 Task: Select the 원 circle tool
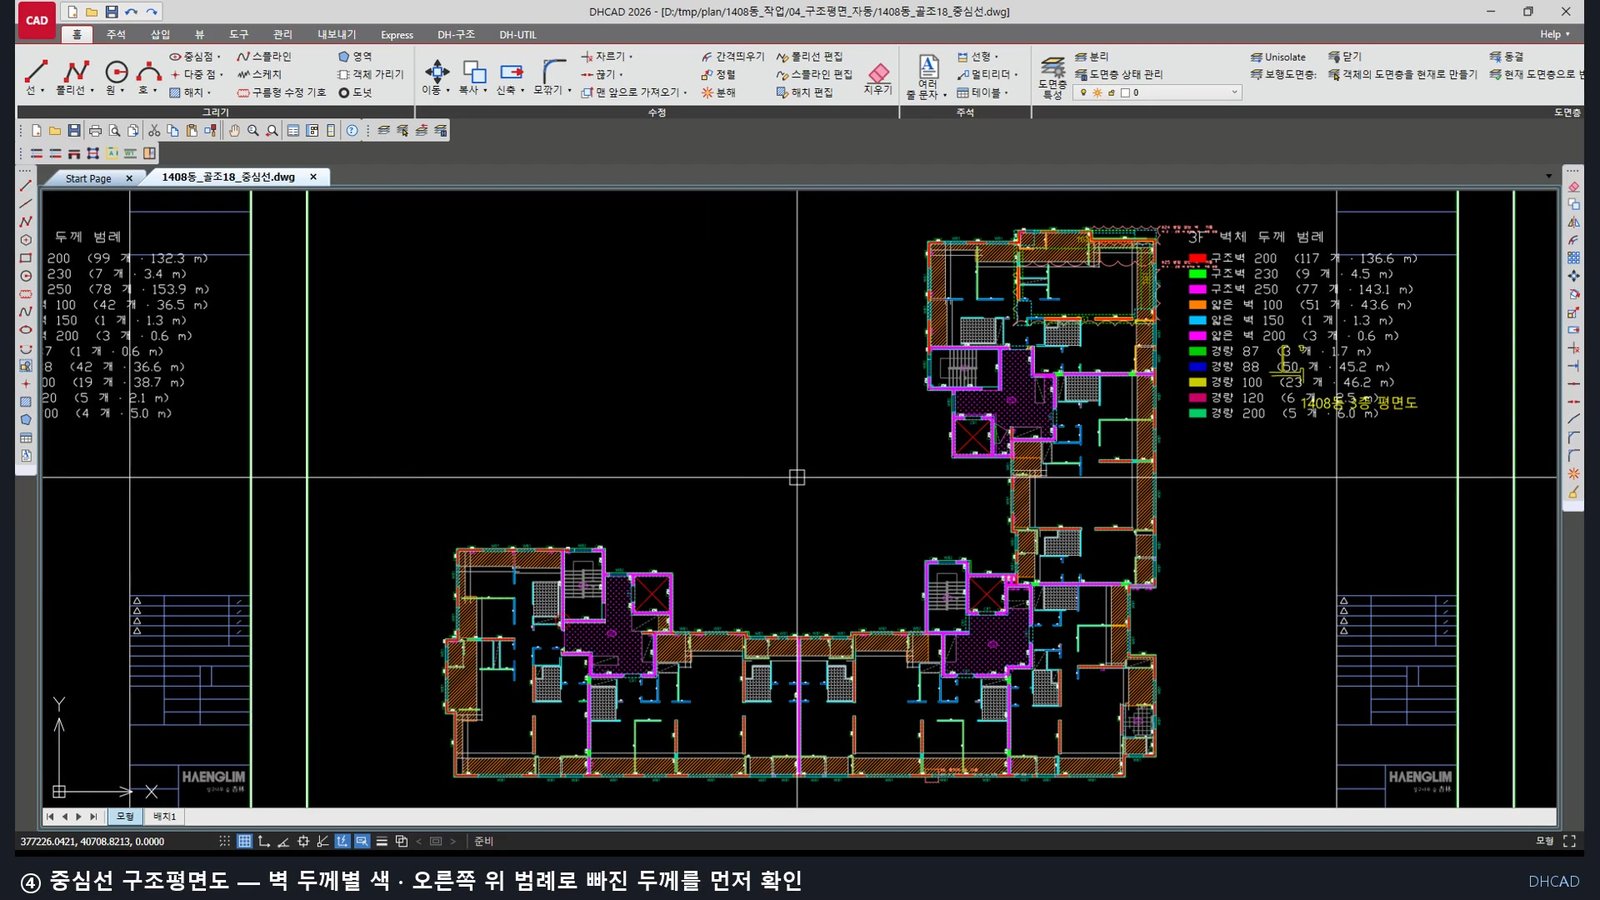pyautogui.click(x=116, y=77)
